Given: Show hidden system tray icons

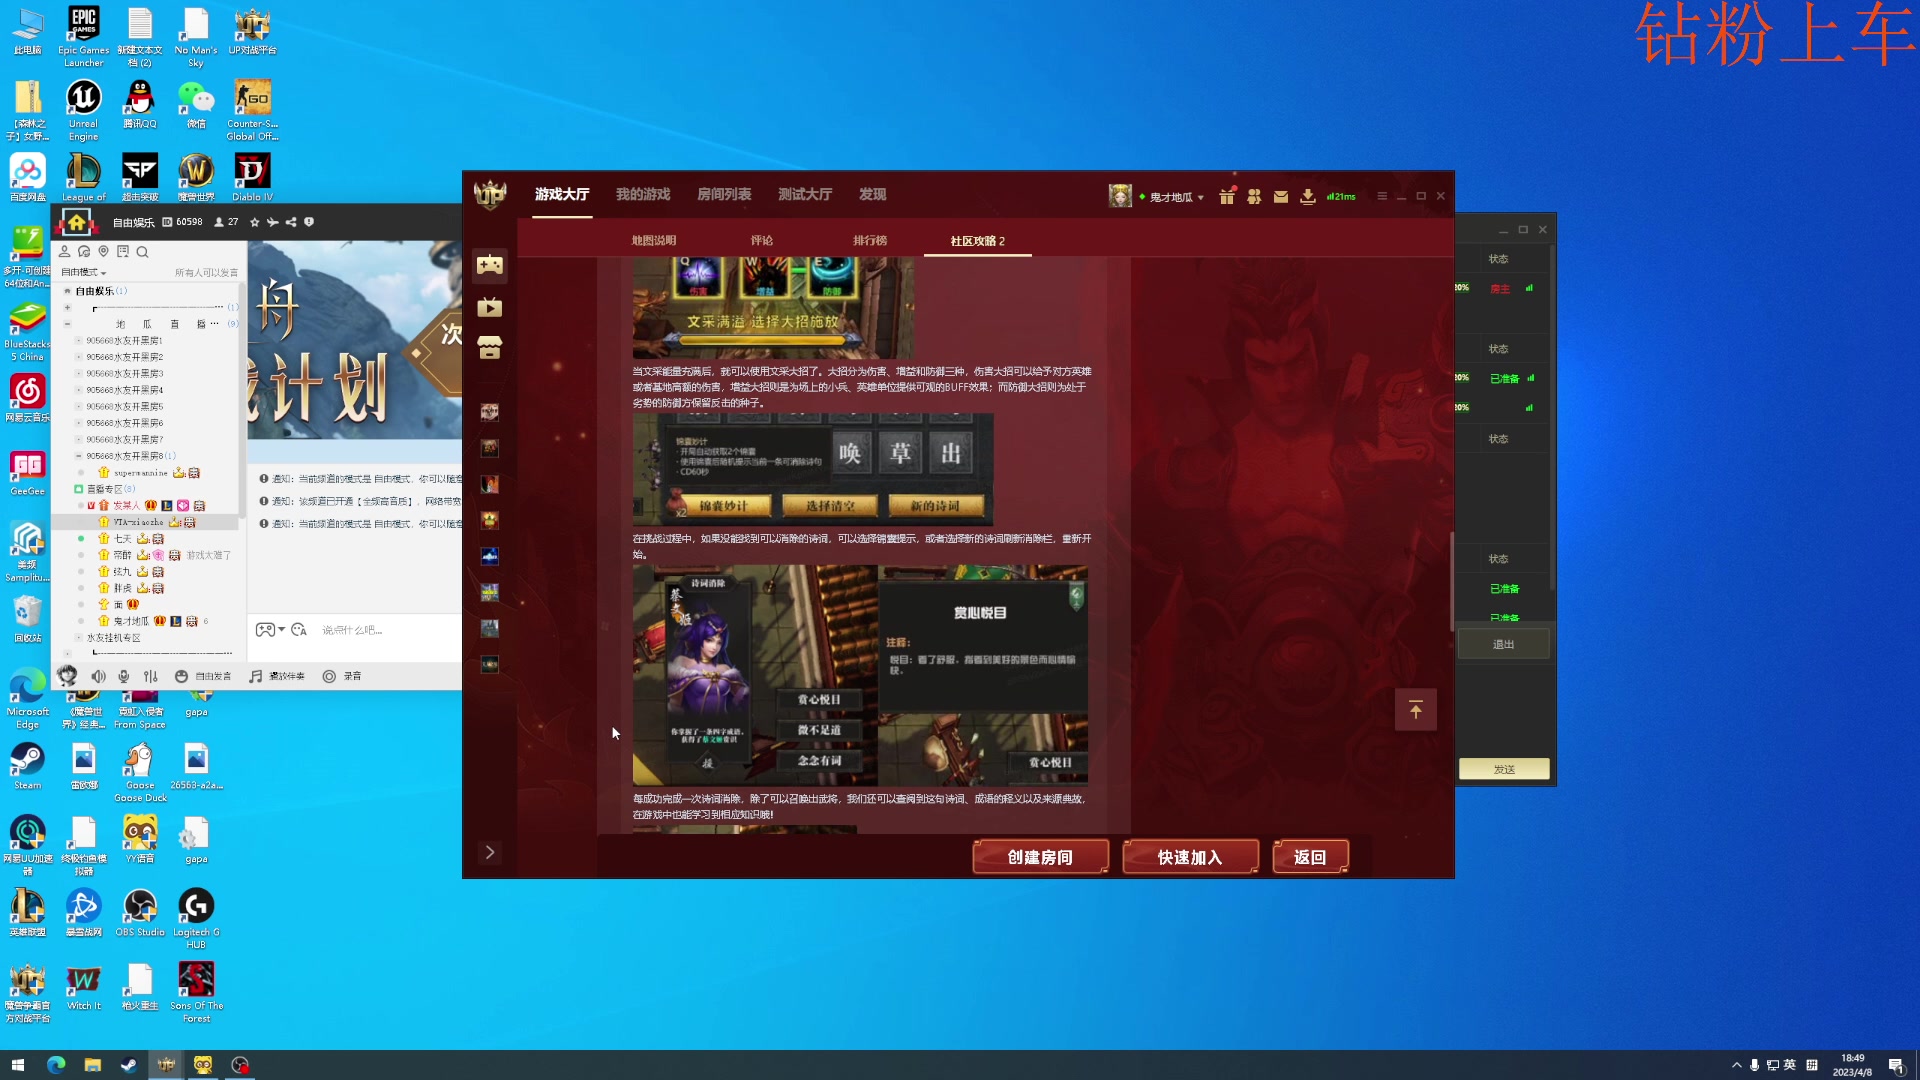Looking at the screenshot, I should click(x=1736, y=1065).
